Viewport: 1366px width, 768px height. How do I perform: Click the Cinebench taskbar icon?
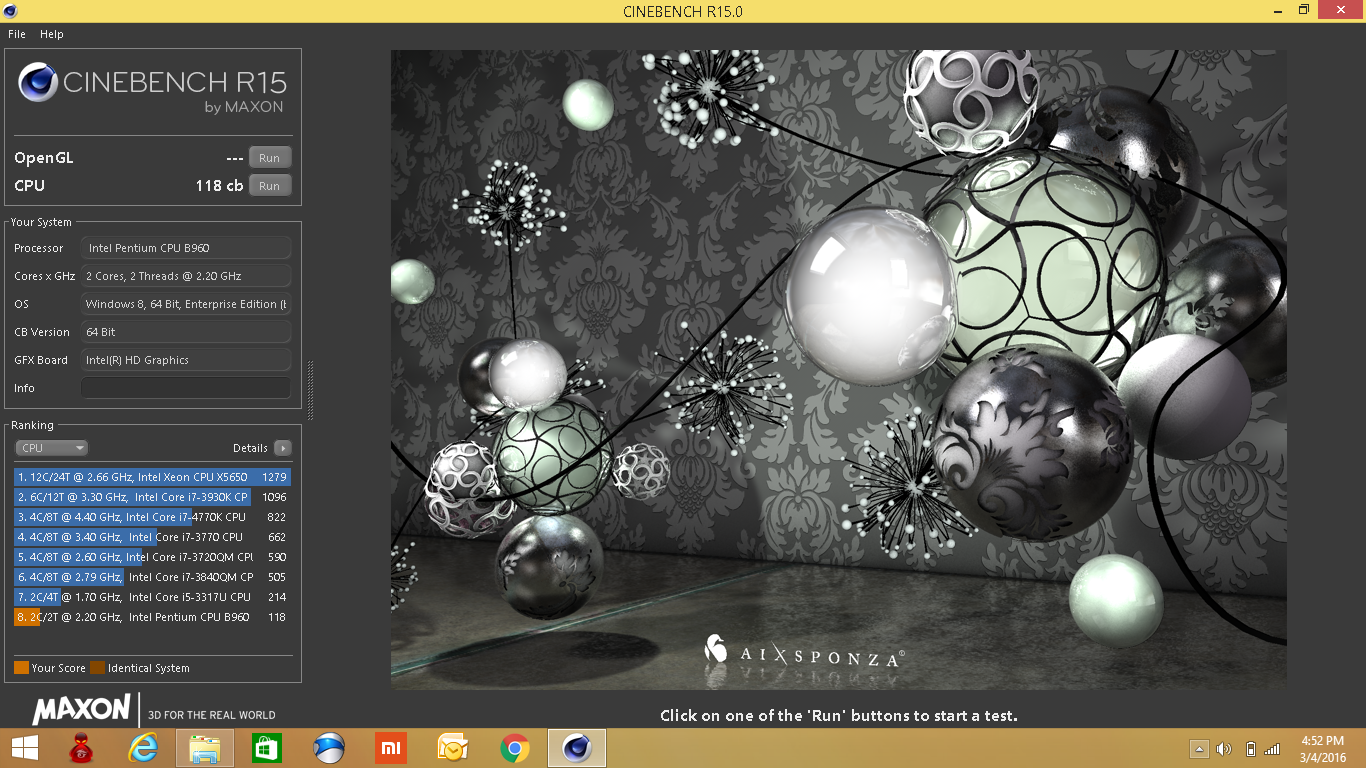point(577,748)
